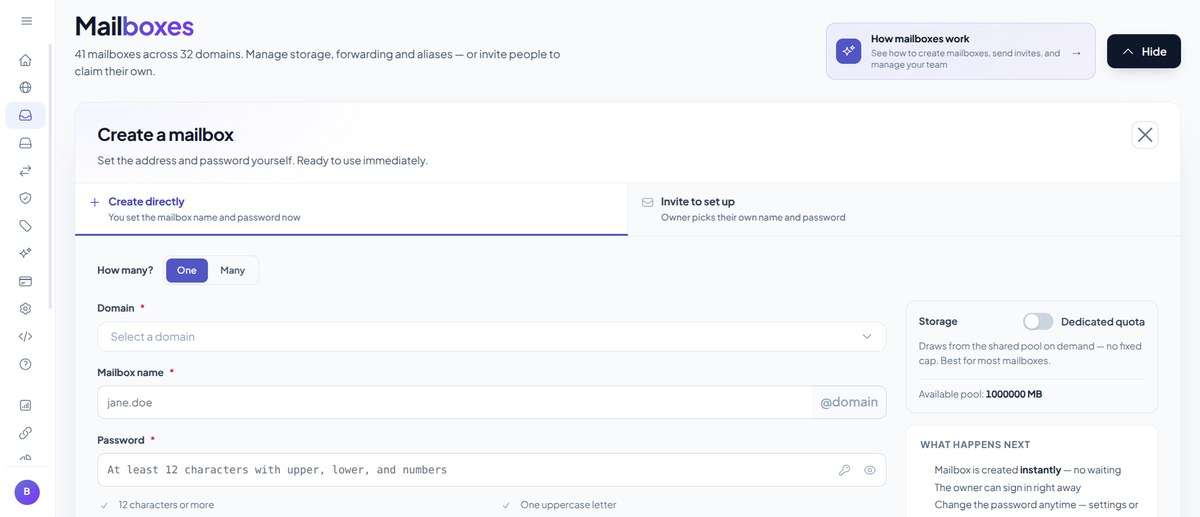Screen dimensions: 1200x517
Task: Switch to the Create directly tab
Action: click(x=351, y=209)
